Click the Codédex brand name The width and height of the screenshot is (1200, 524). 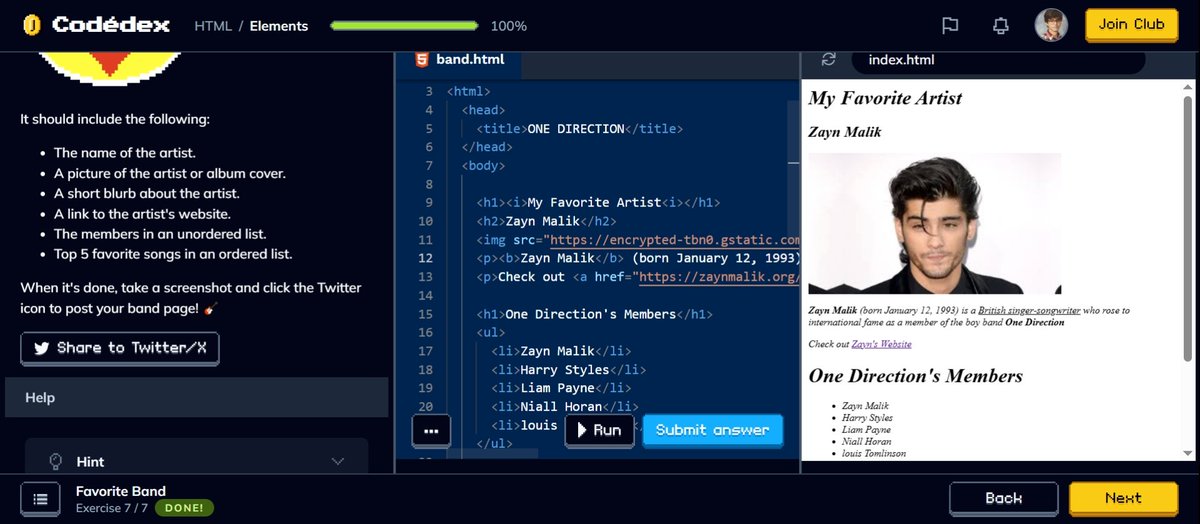111,25
